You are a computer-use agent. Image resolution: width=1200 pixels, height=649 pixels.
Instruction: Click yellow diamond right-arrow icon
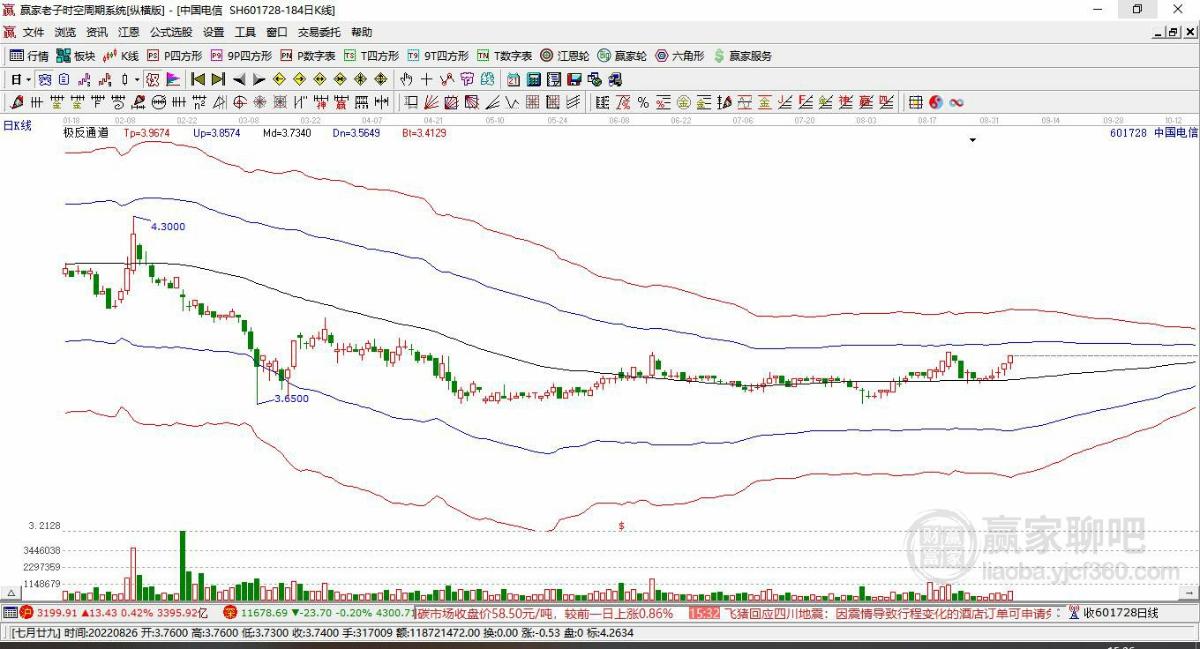pos(299,79)
